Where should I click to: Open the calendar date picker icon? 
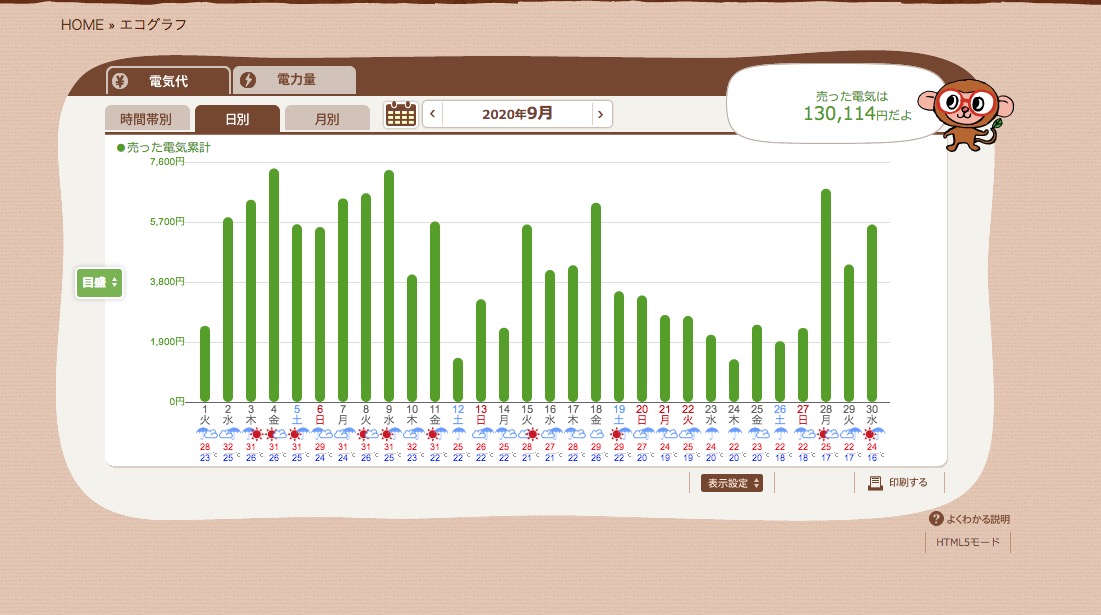pos(400,114)
